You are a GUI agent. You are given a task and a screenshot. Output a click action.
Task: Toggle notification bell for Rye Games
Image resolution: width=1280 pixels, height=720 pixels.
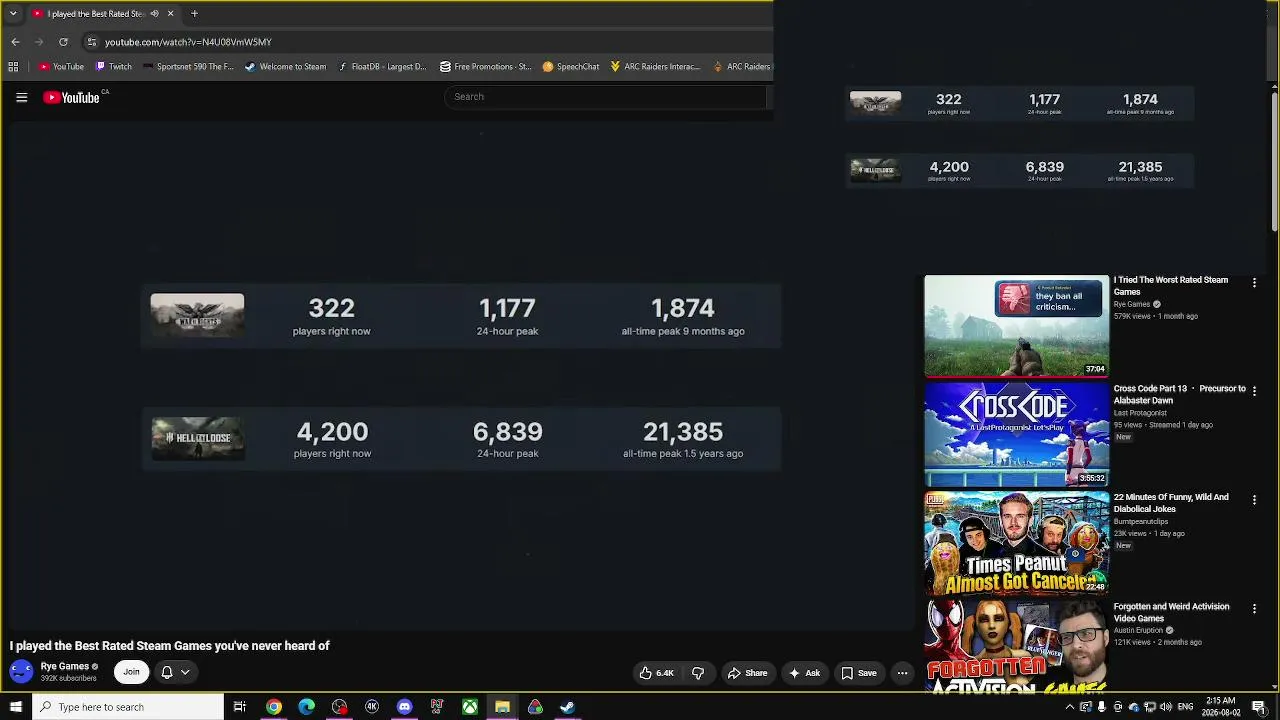[x=174, y=672]
